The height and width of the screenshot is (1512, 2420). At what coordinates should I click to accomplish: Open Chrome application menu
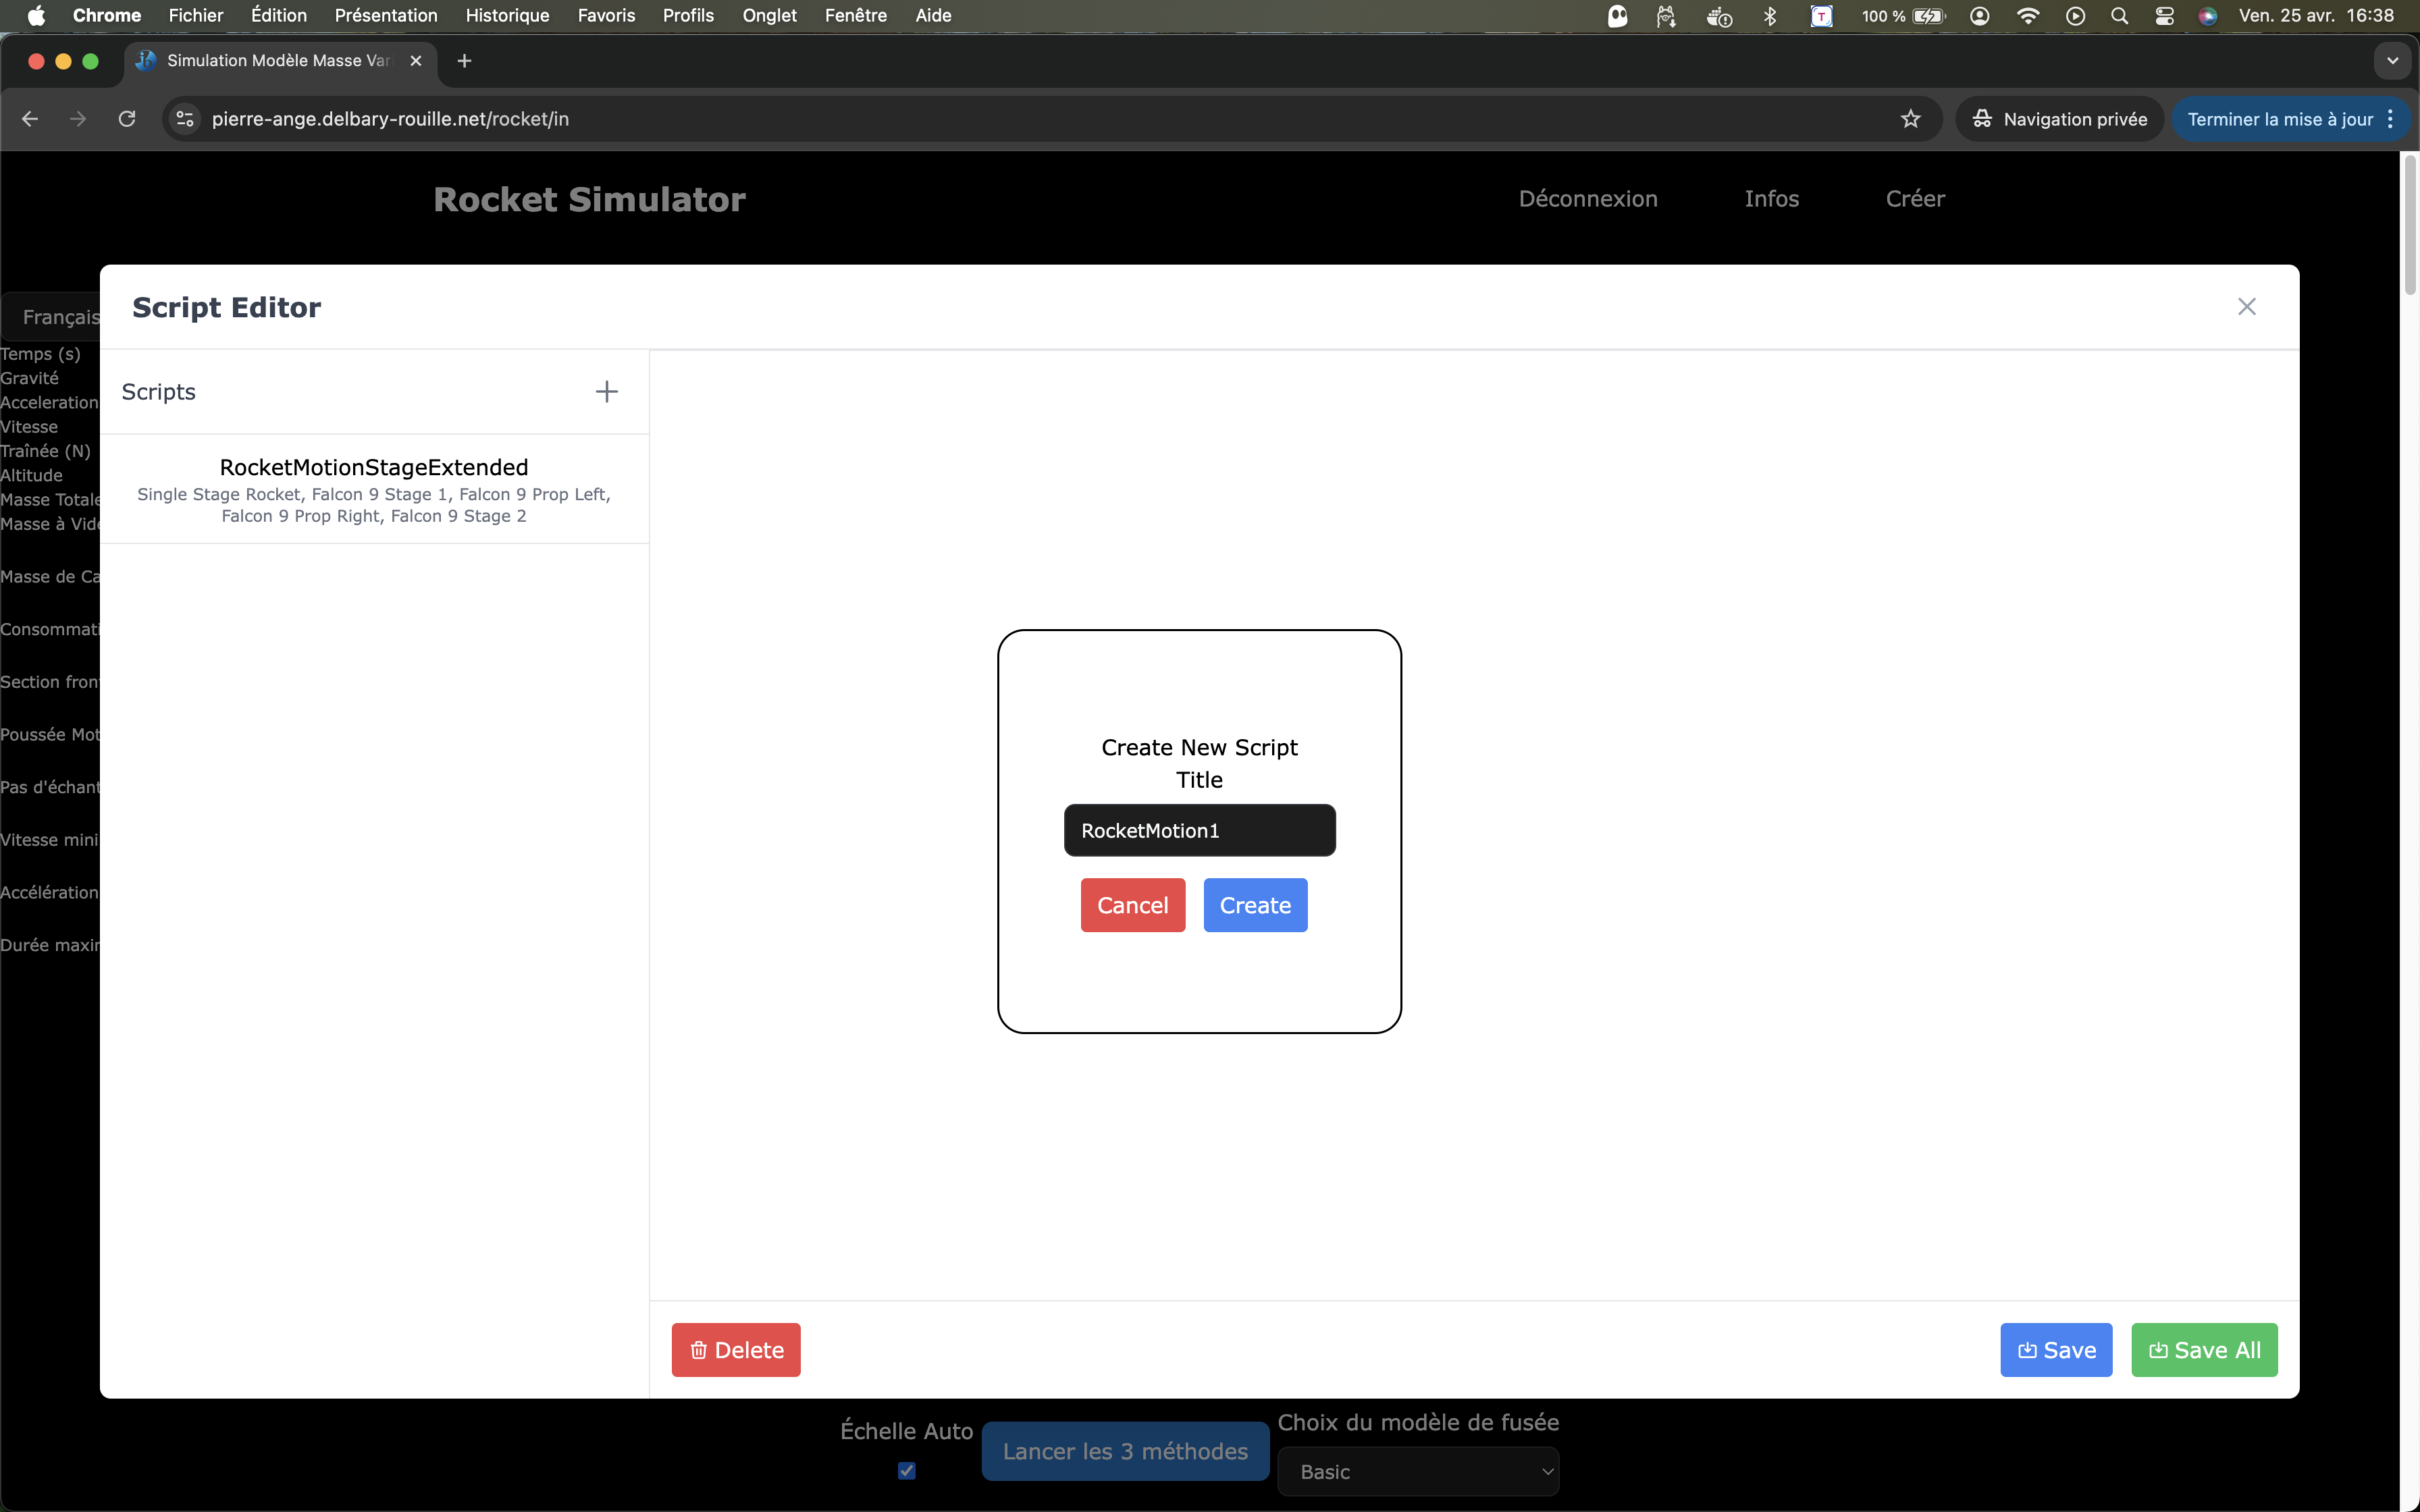coord(107,15)
